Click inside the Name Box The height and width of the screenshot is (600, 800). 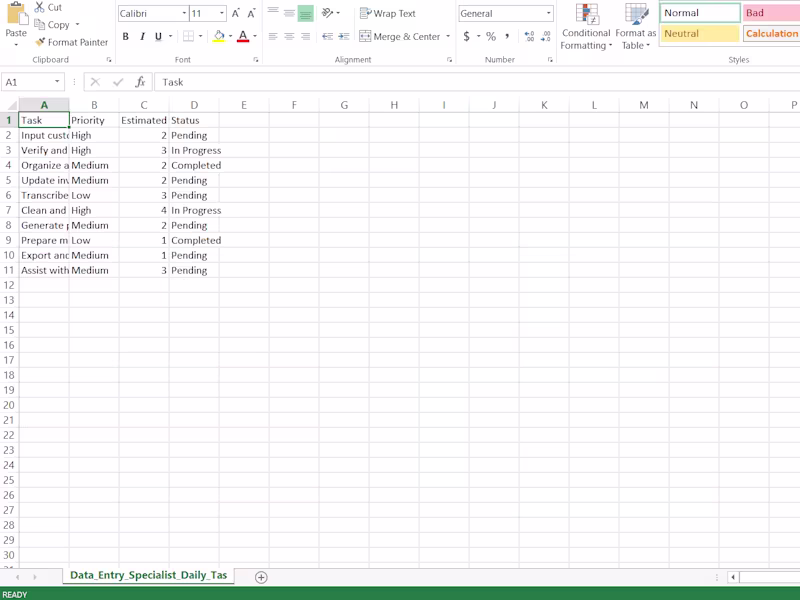click(30, 81)
